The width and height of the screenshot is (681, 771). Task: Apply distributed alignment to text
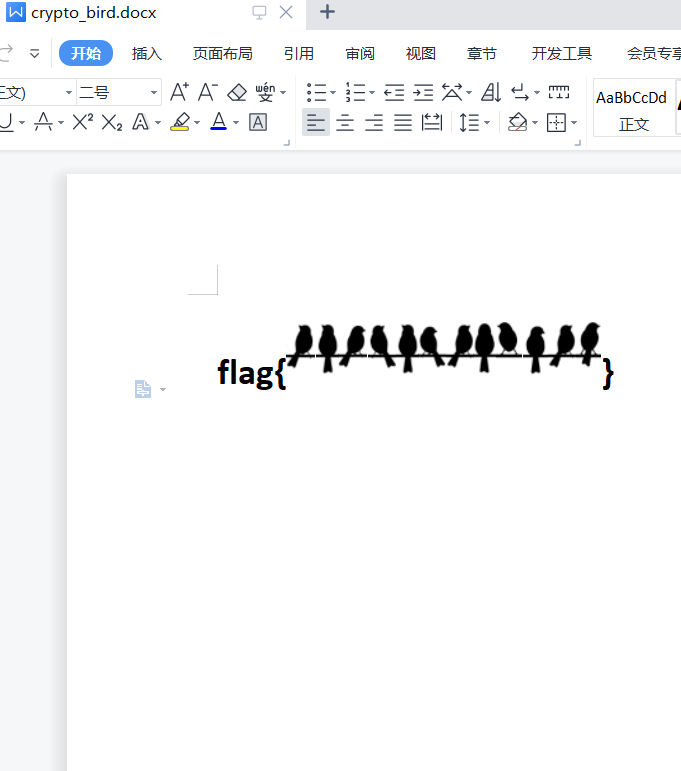point(432,123)
